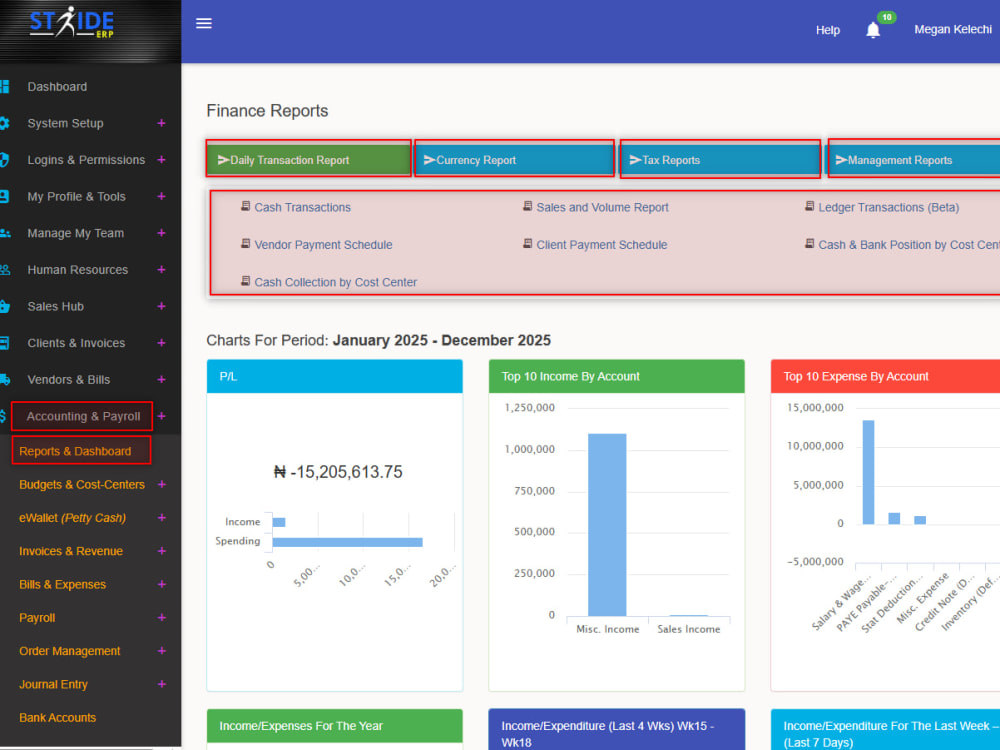The image size is (1000, 750).
Task: Click the Help link in header
Action: pos(828,30)
